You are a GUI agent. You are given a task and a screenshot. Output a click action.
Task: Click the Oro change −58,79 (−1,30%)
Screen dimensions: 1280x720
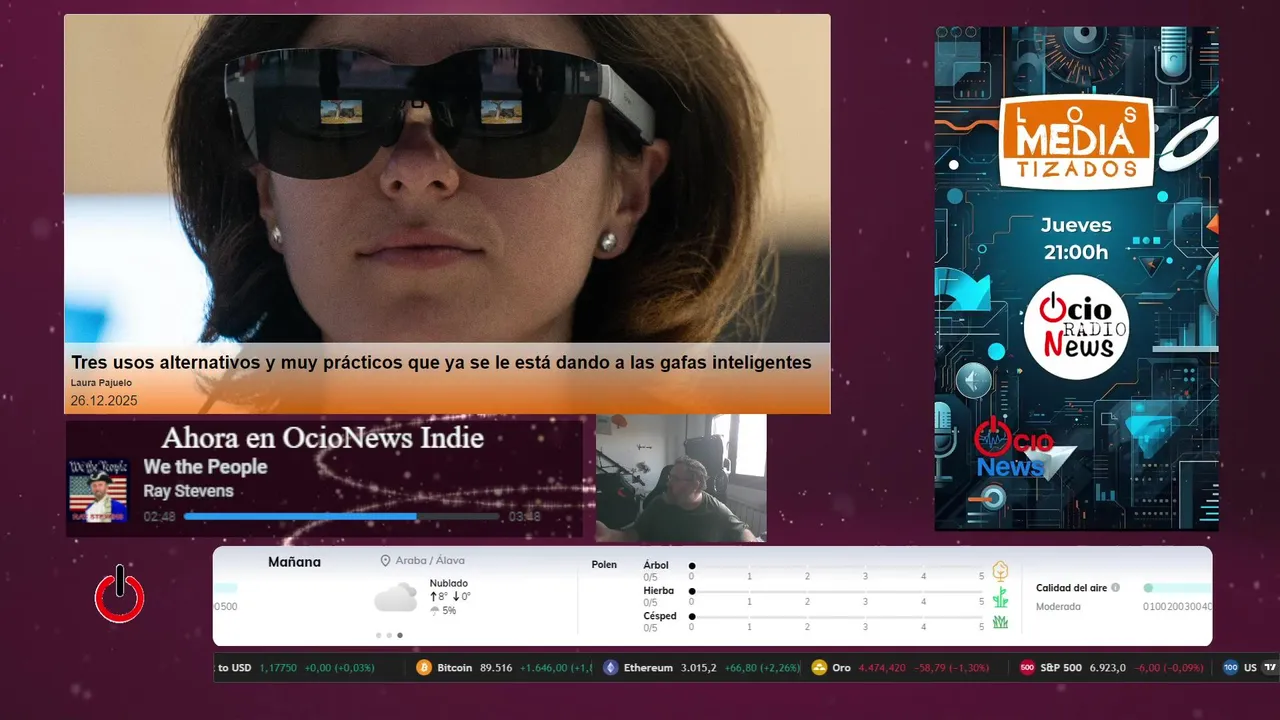(950, 667)
